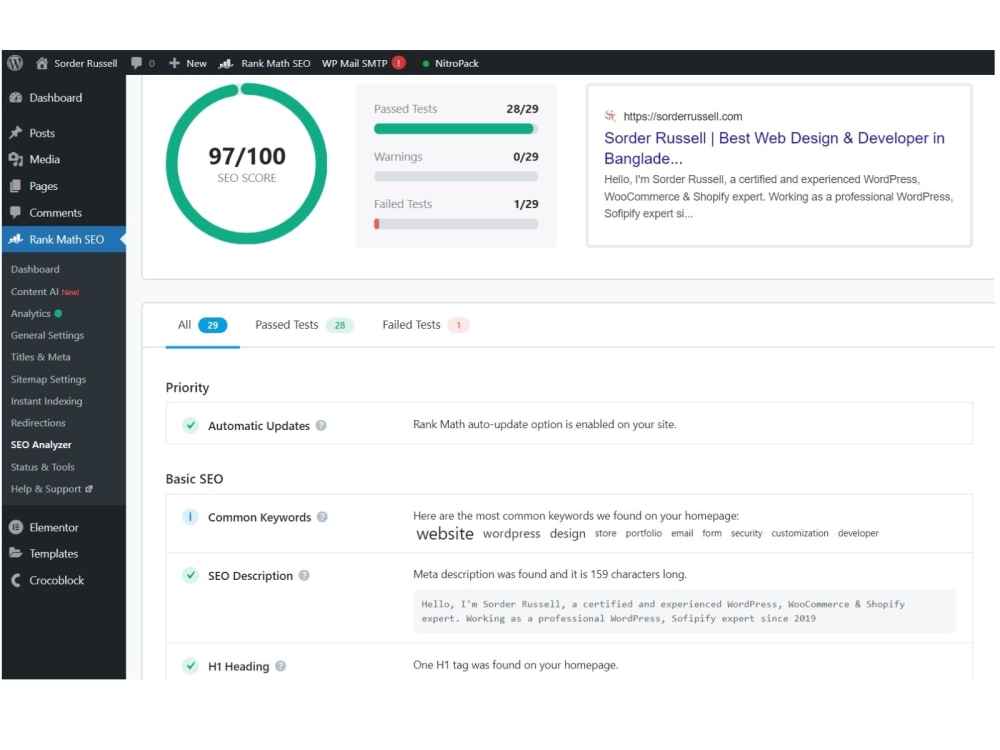Click the WordPress logo in admin bar
The image size is (1000, 750).
tap(15, 63)
